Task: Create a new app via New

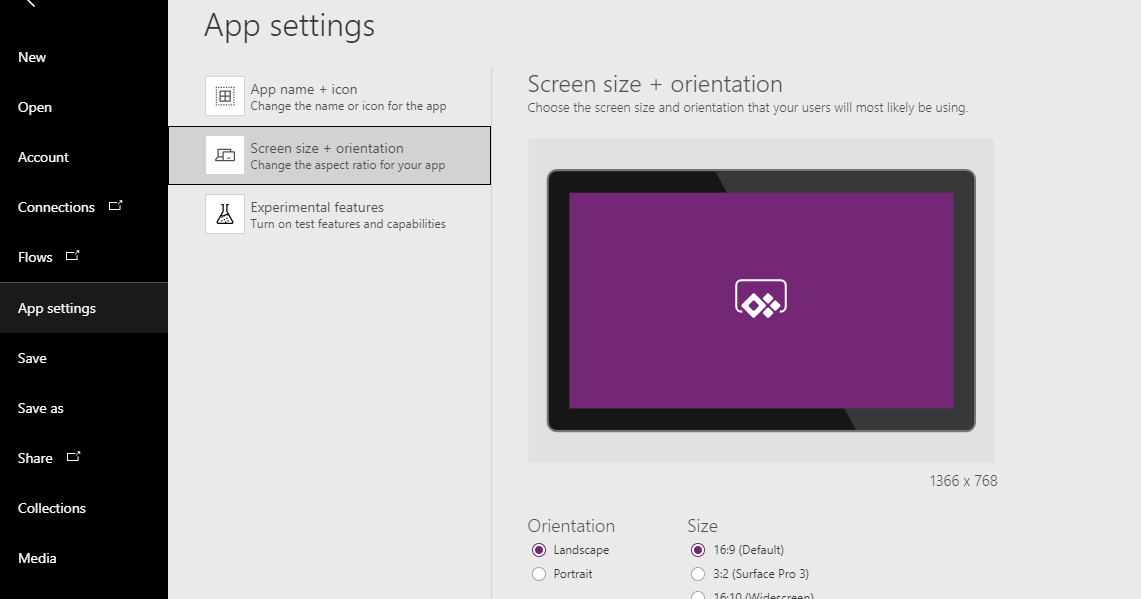Action: [31, 57]
